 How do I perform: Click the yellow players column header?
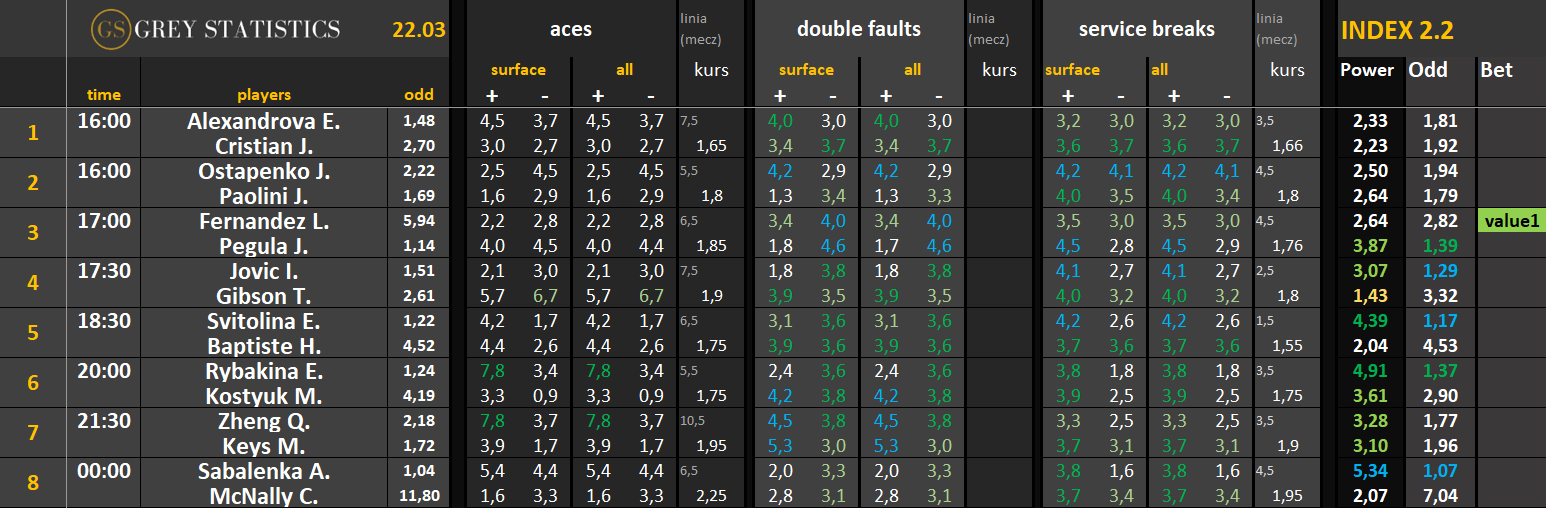click(x=264, y=95)
